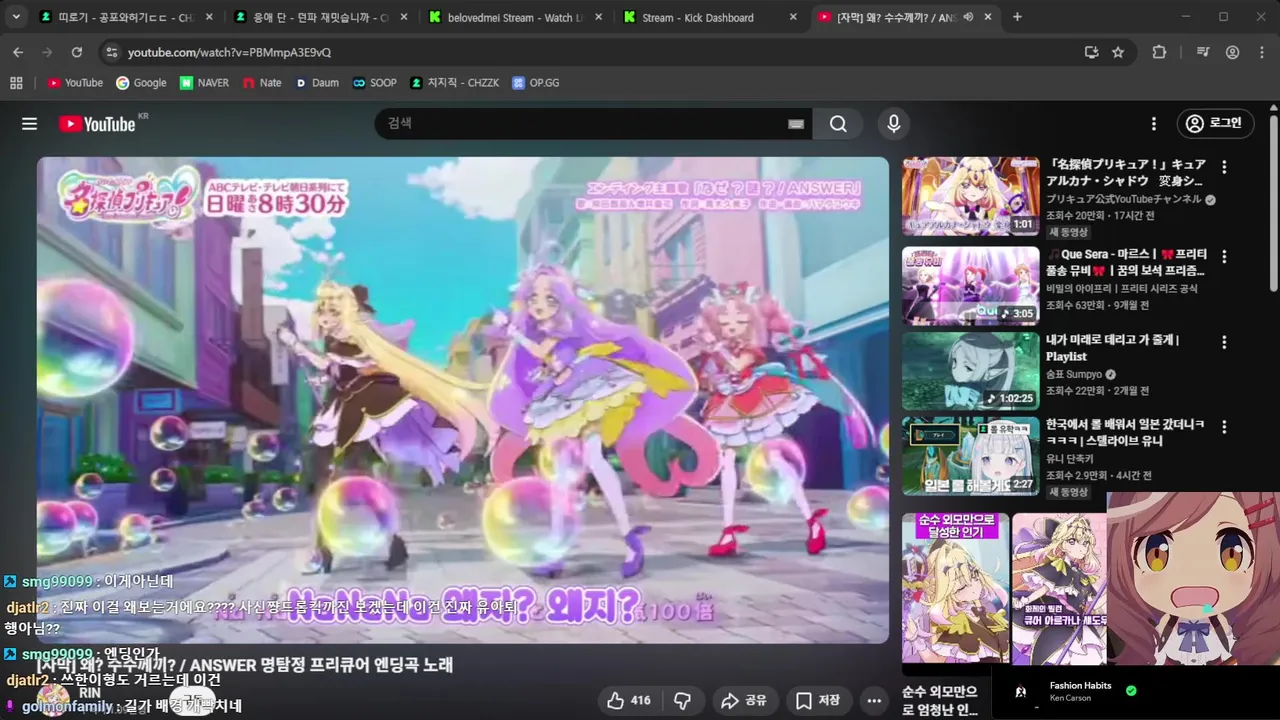
Task: Open the 1:02:25 Playlist thumbnail
Action: (971, 371)
